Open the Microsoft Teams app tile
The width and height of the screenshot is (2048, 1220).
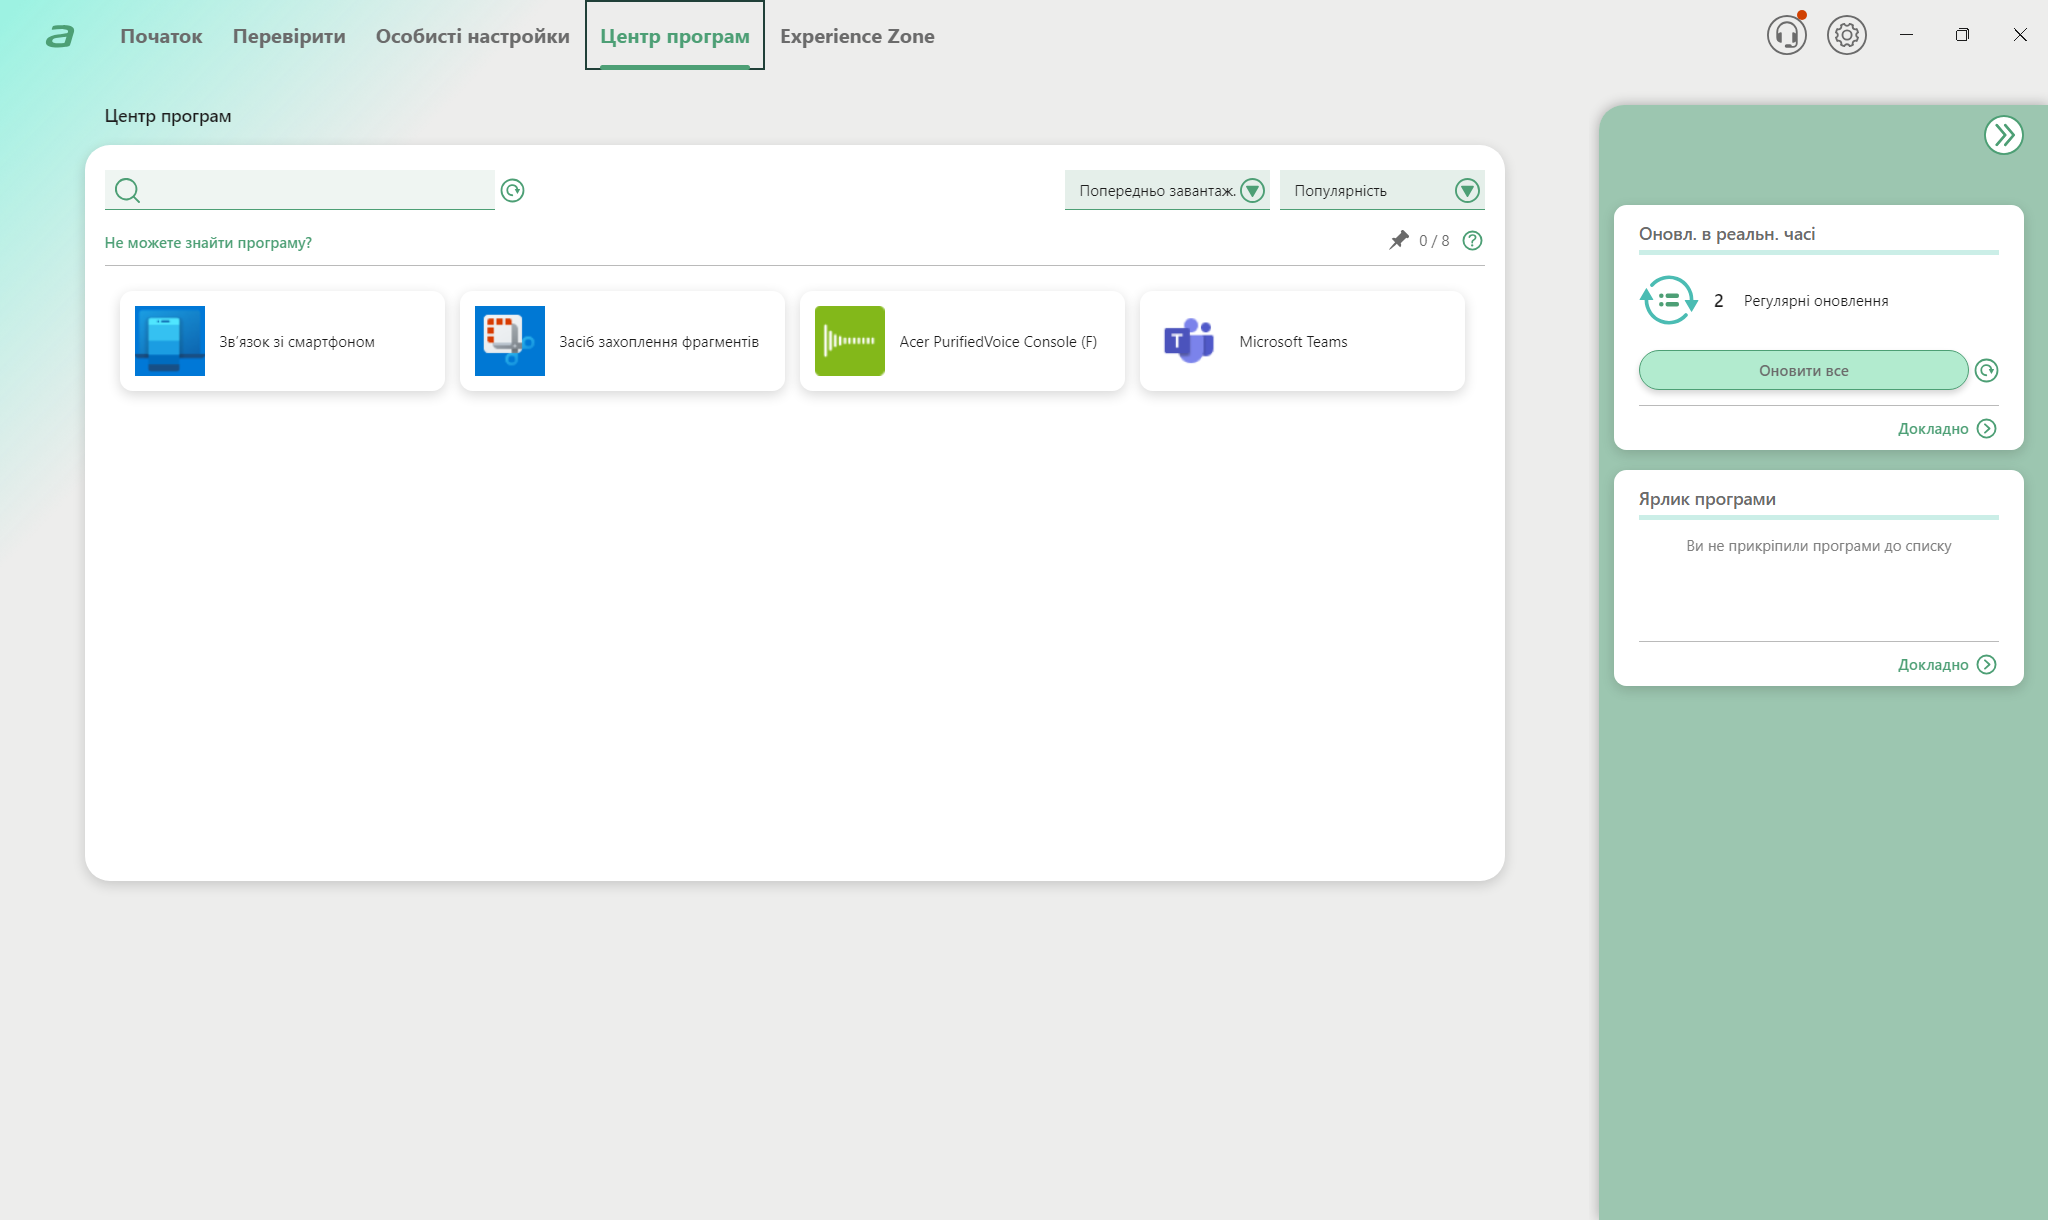pos(1302,341)
